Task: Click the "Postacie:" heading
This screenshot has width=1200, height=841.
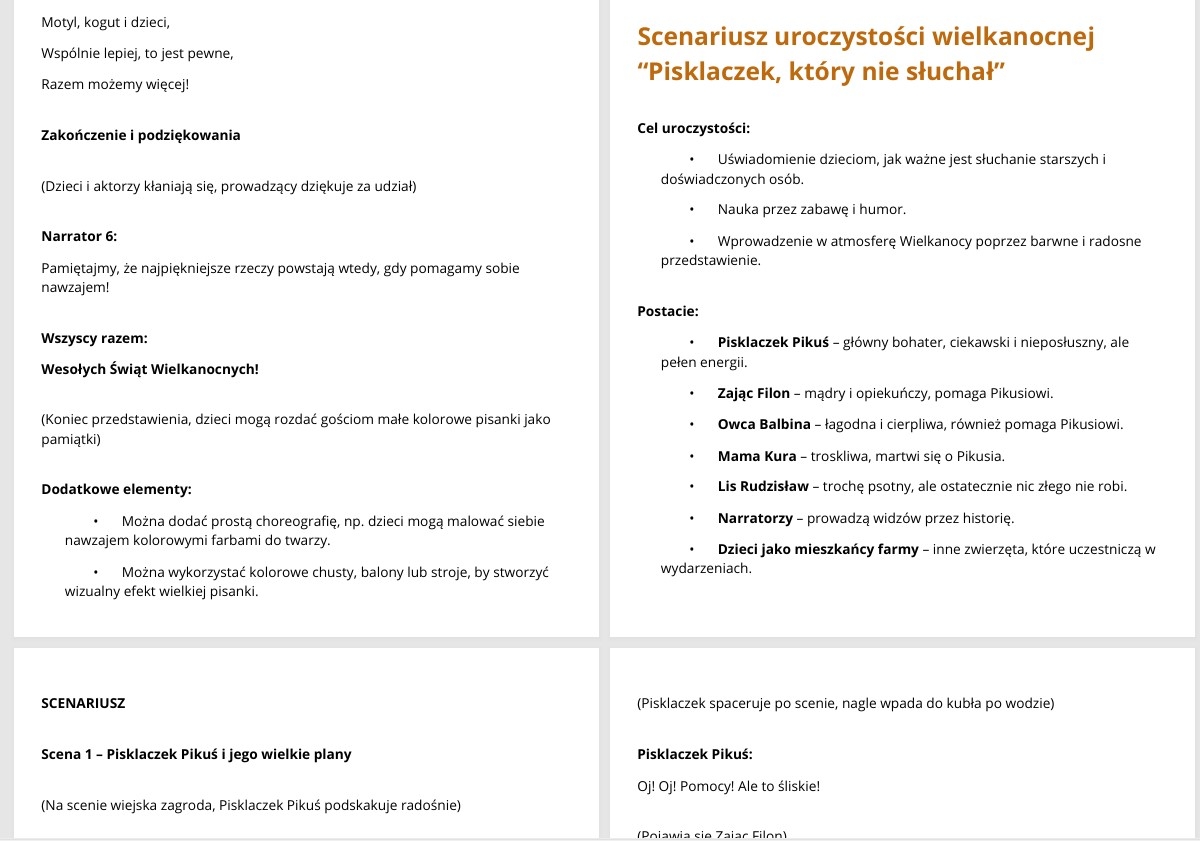Action: click(667, 311)
